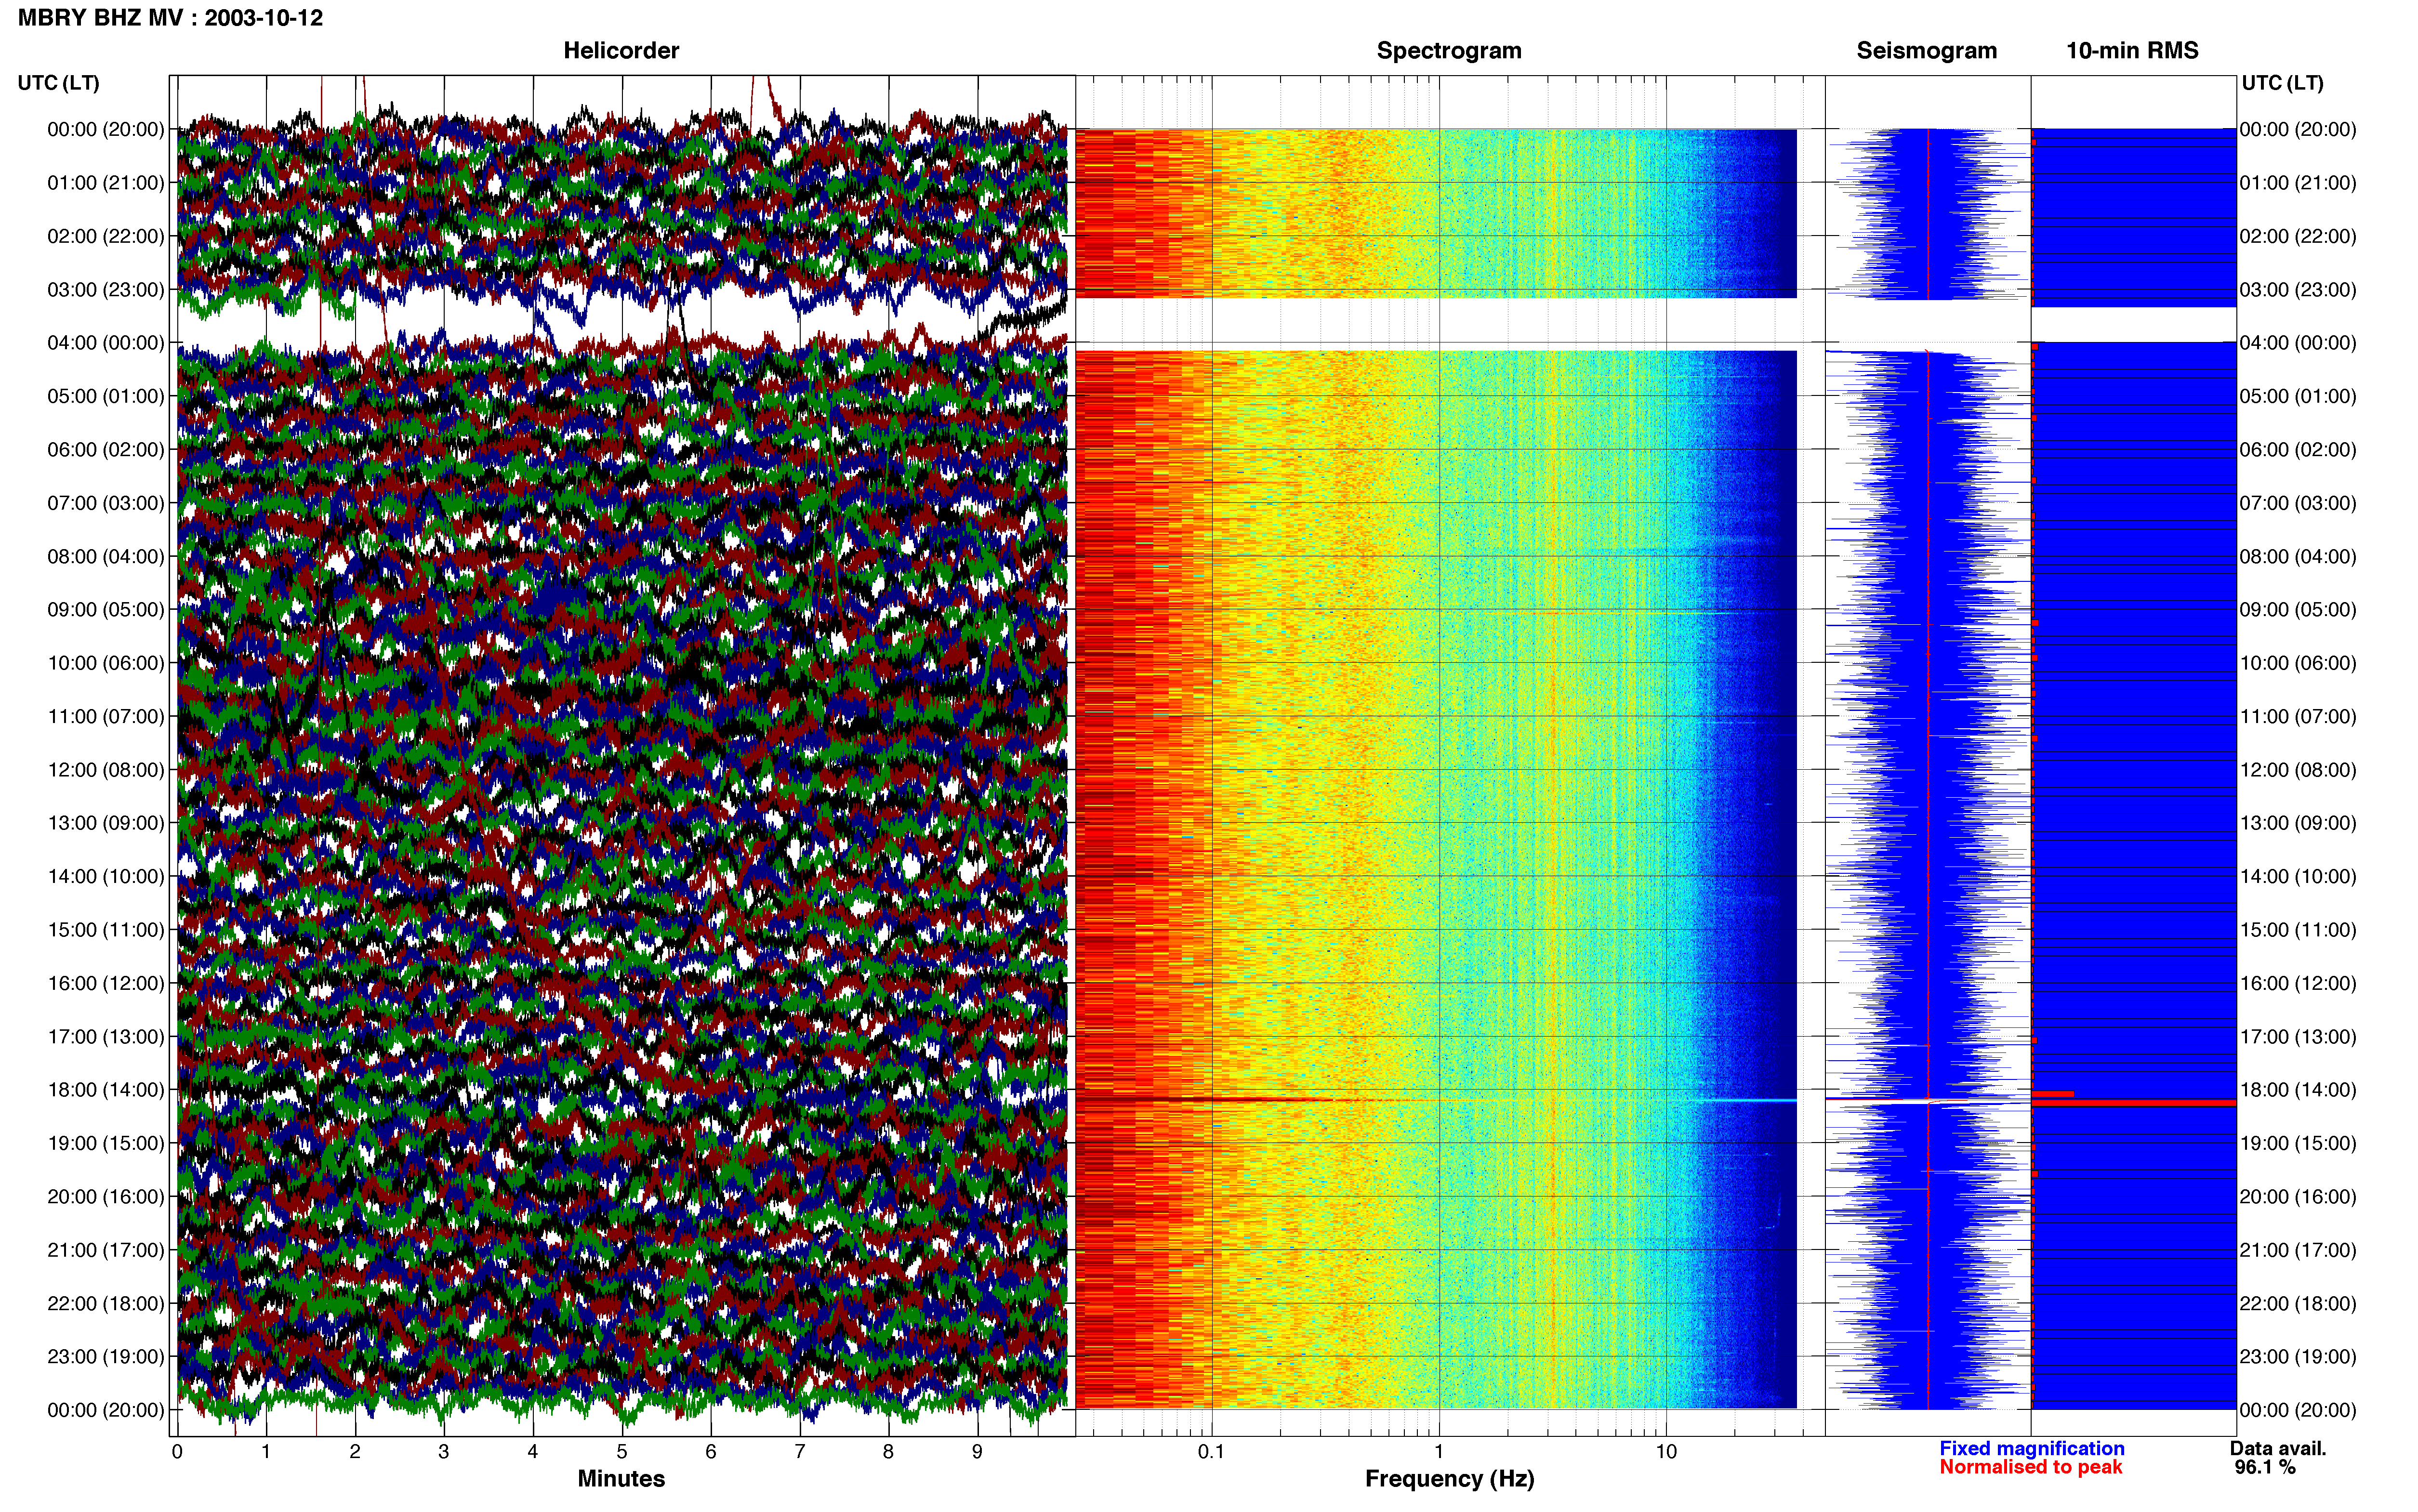Click the 1 Hz frequency tick label
Viewport: 2418px width, 1512px height.
(1439, 1451)
